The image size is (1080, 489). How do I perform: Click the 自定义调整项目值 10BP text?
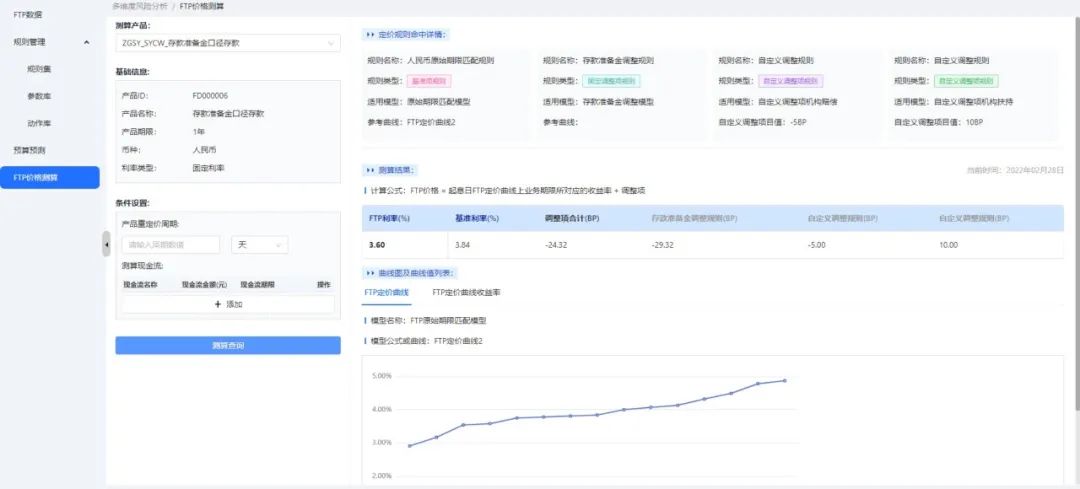coord(938,122)
